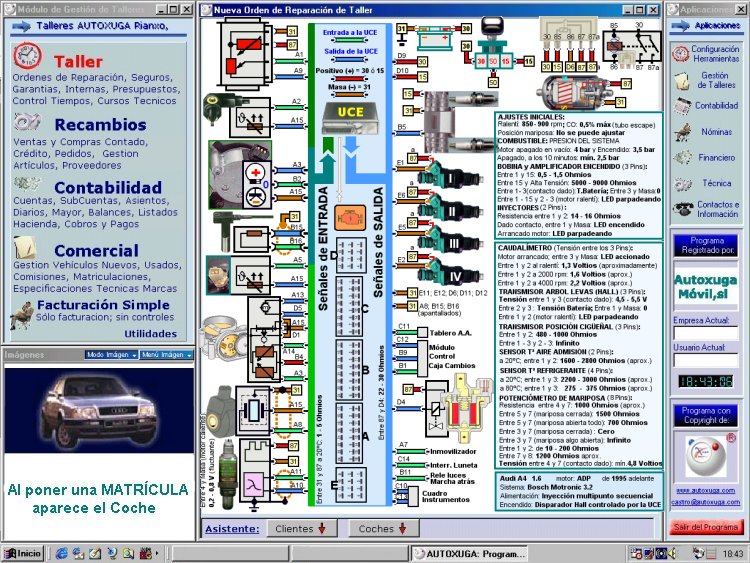The height and width of the screenshot is (563, 750).
Task: Click the digital clock display
Action: 706,381
